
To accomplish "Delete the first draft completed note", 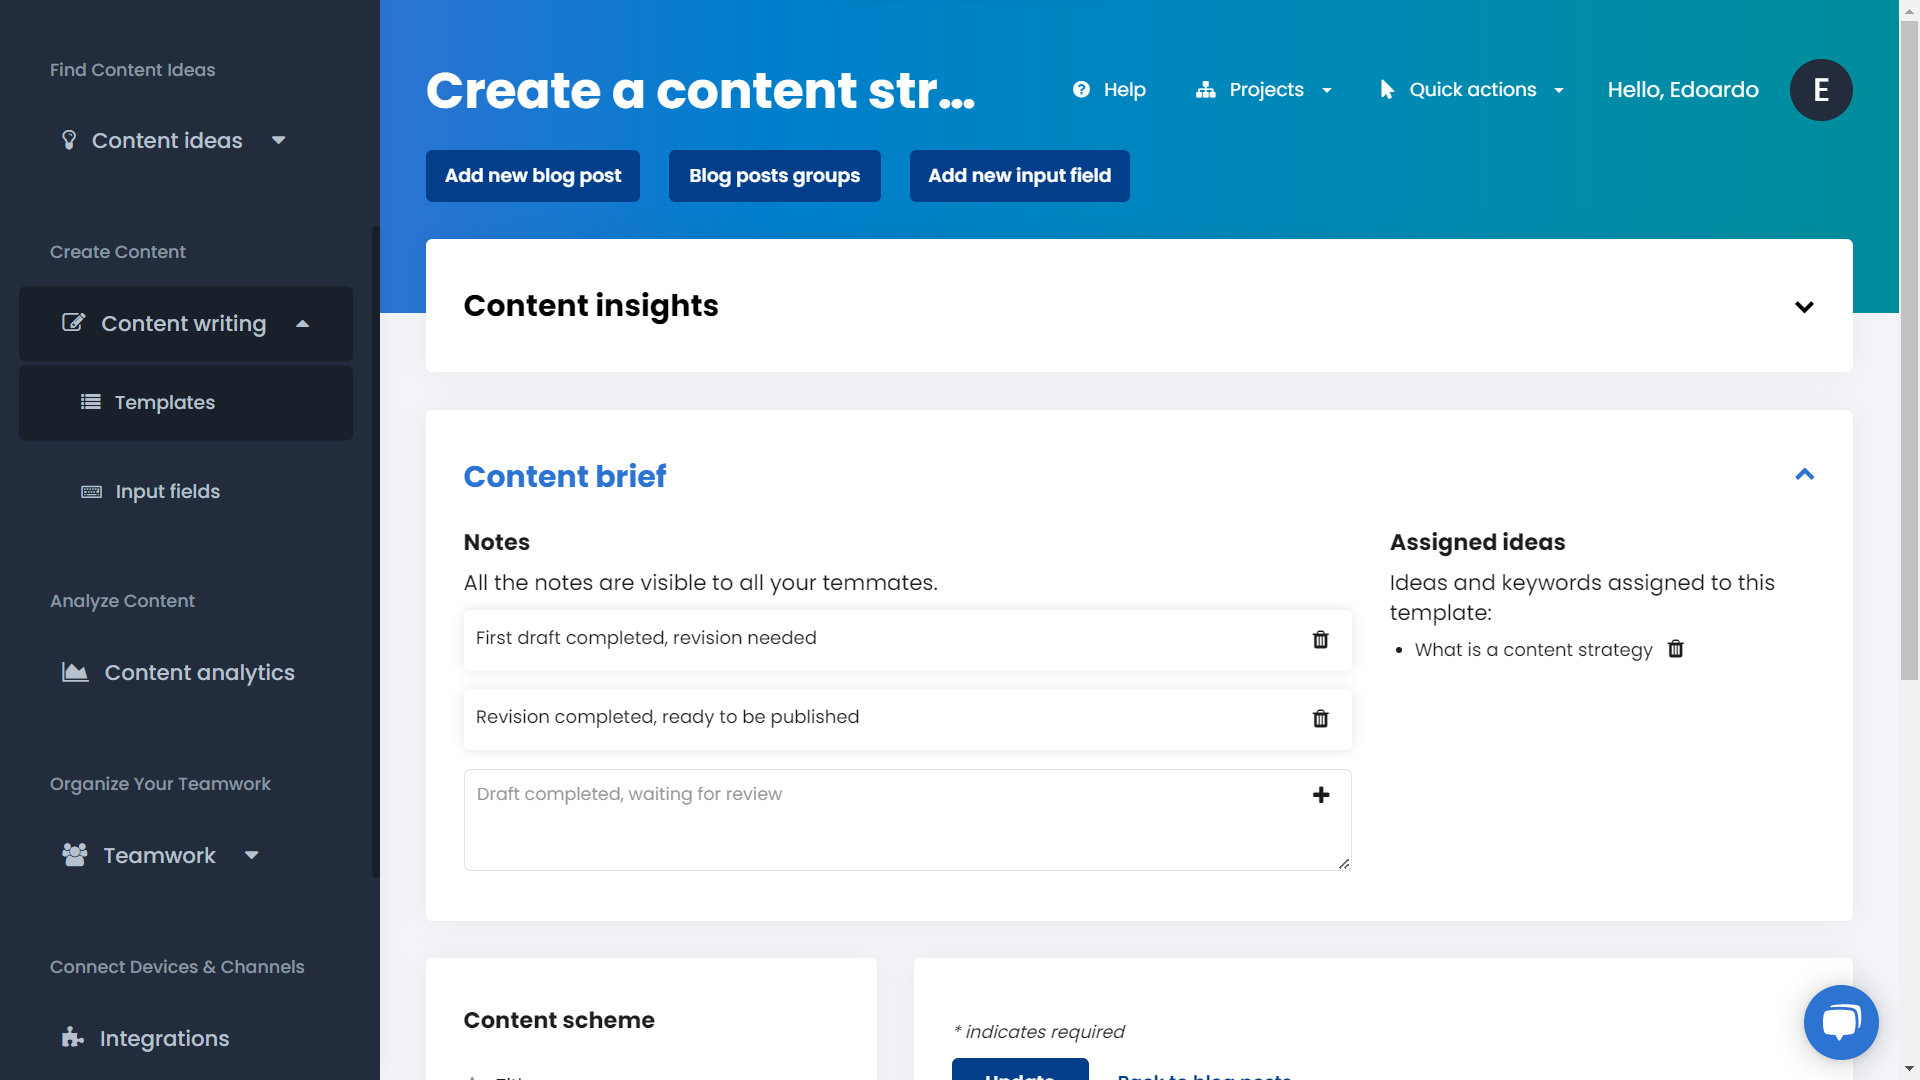I will click(x=1321, y=640).
